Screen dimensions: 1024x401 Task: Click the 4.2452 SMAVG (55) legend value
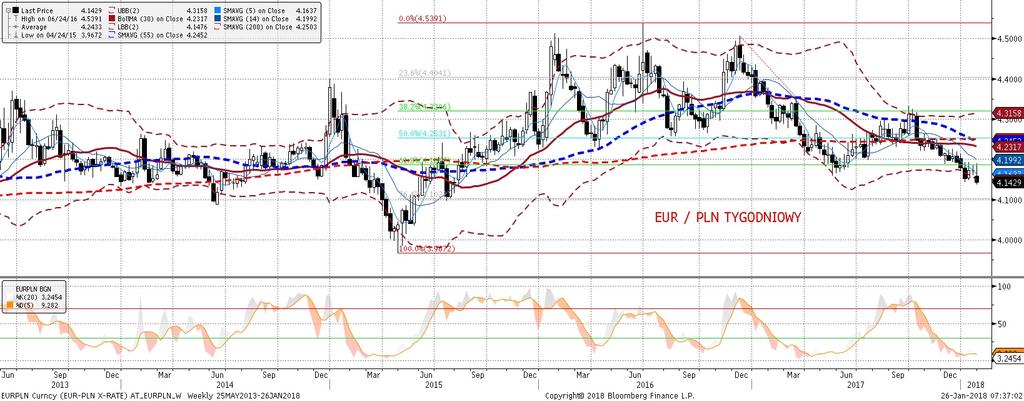point(197,35)
